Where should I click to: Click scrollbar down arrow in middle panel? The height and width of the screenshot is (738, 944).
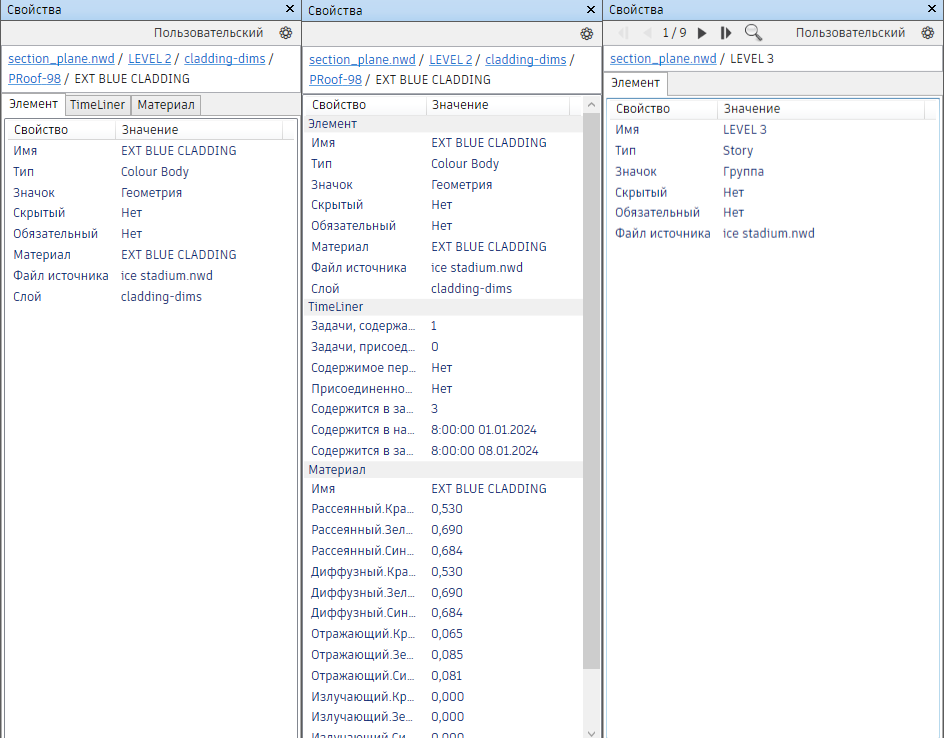tap(591, 732)
